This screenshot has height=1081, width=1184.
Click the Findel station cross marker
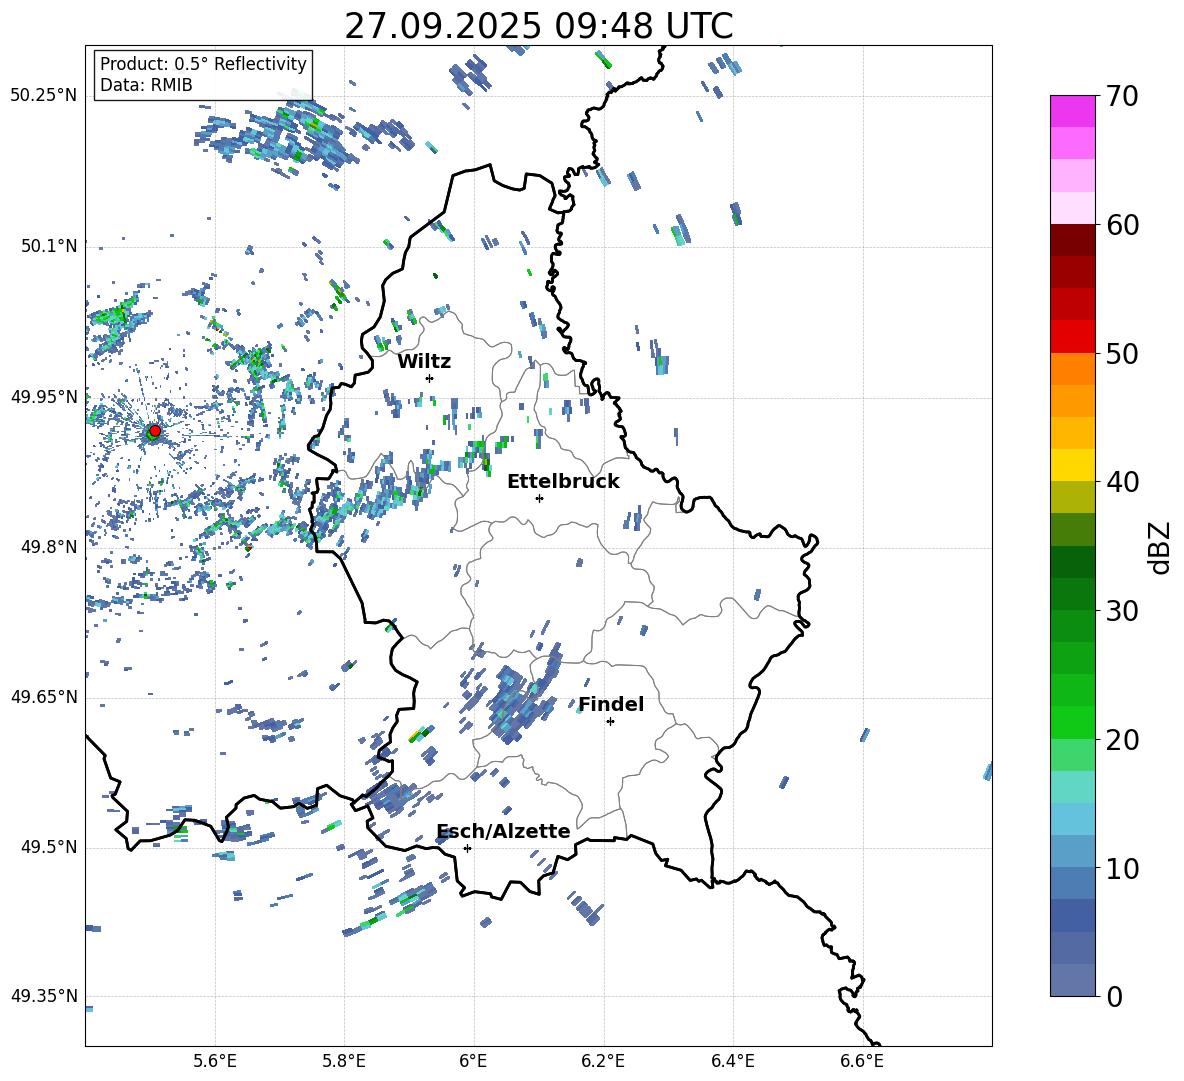tap(610, 721)
